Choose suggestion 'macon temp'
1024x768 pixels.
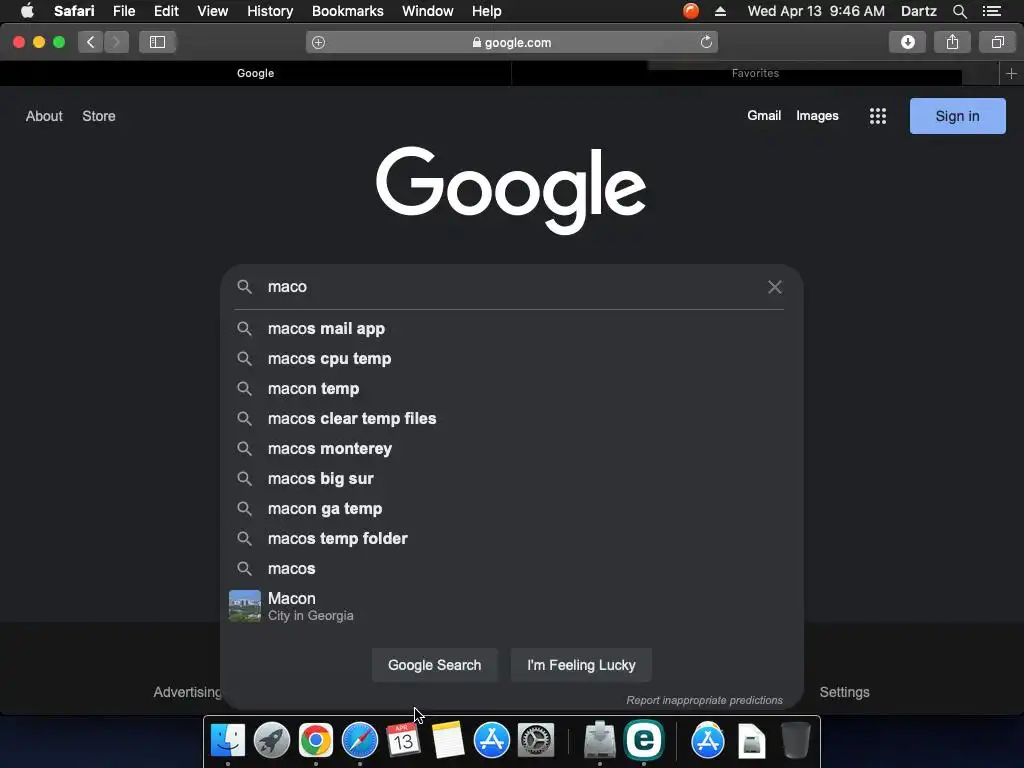(512, 389)
